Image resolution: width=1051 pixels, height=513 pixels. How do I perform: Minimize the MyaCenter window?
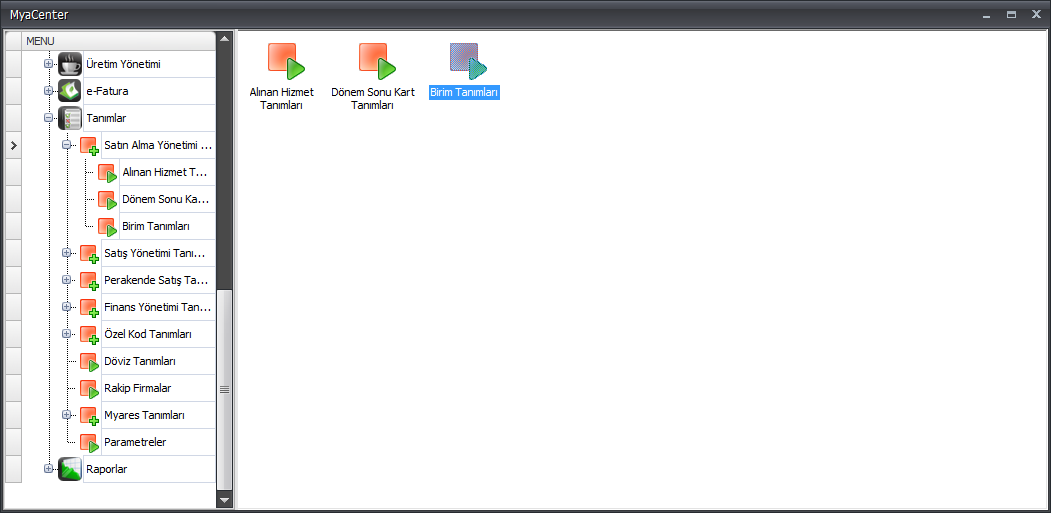(x=985, y=15)
